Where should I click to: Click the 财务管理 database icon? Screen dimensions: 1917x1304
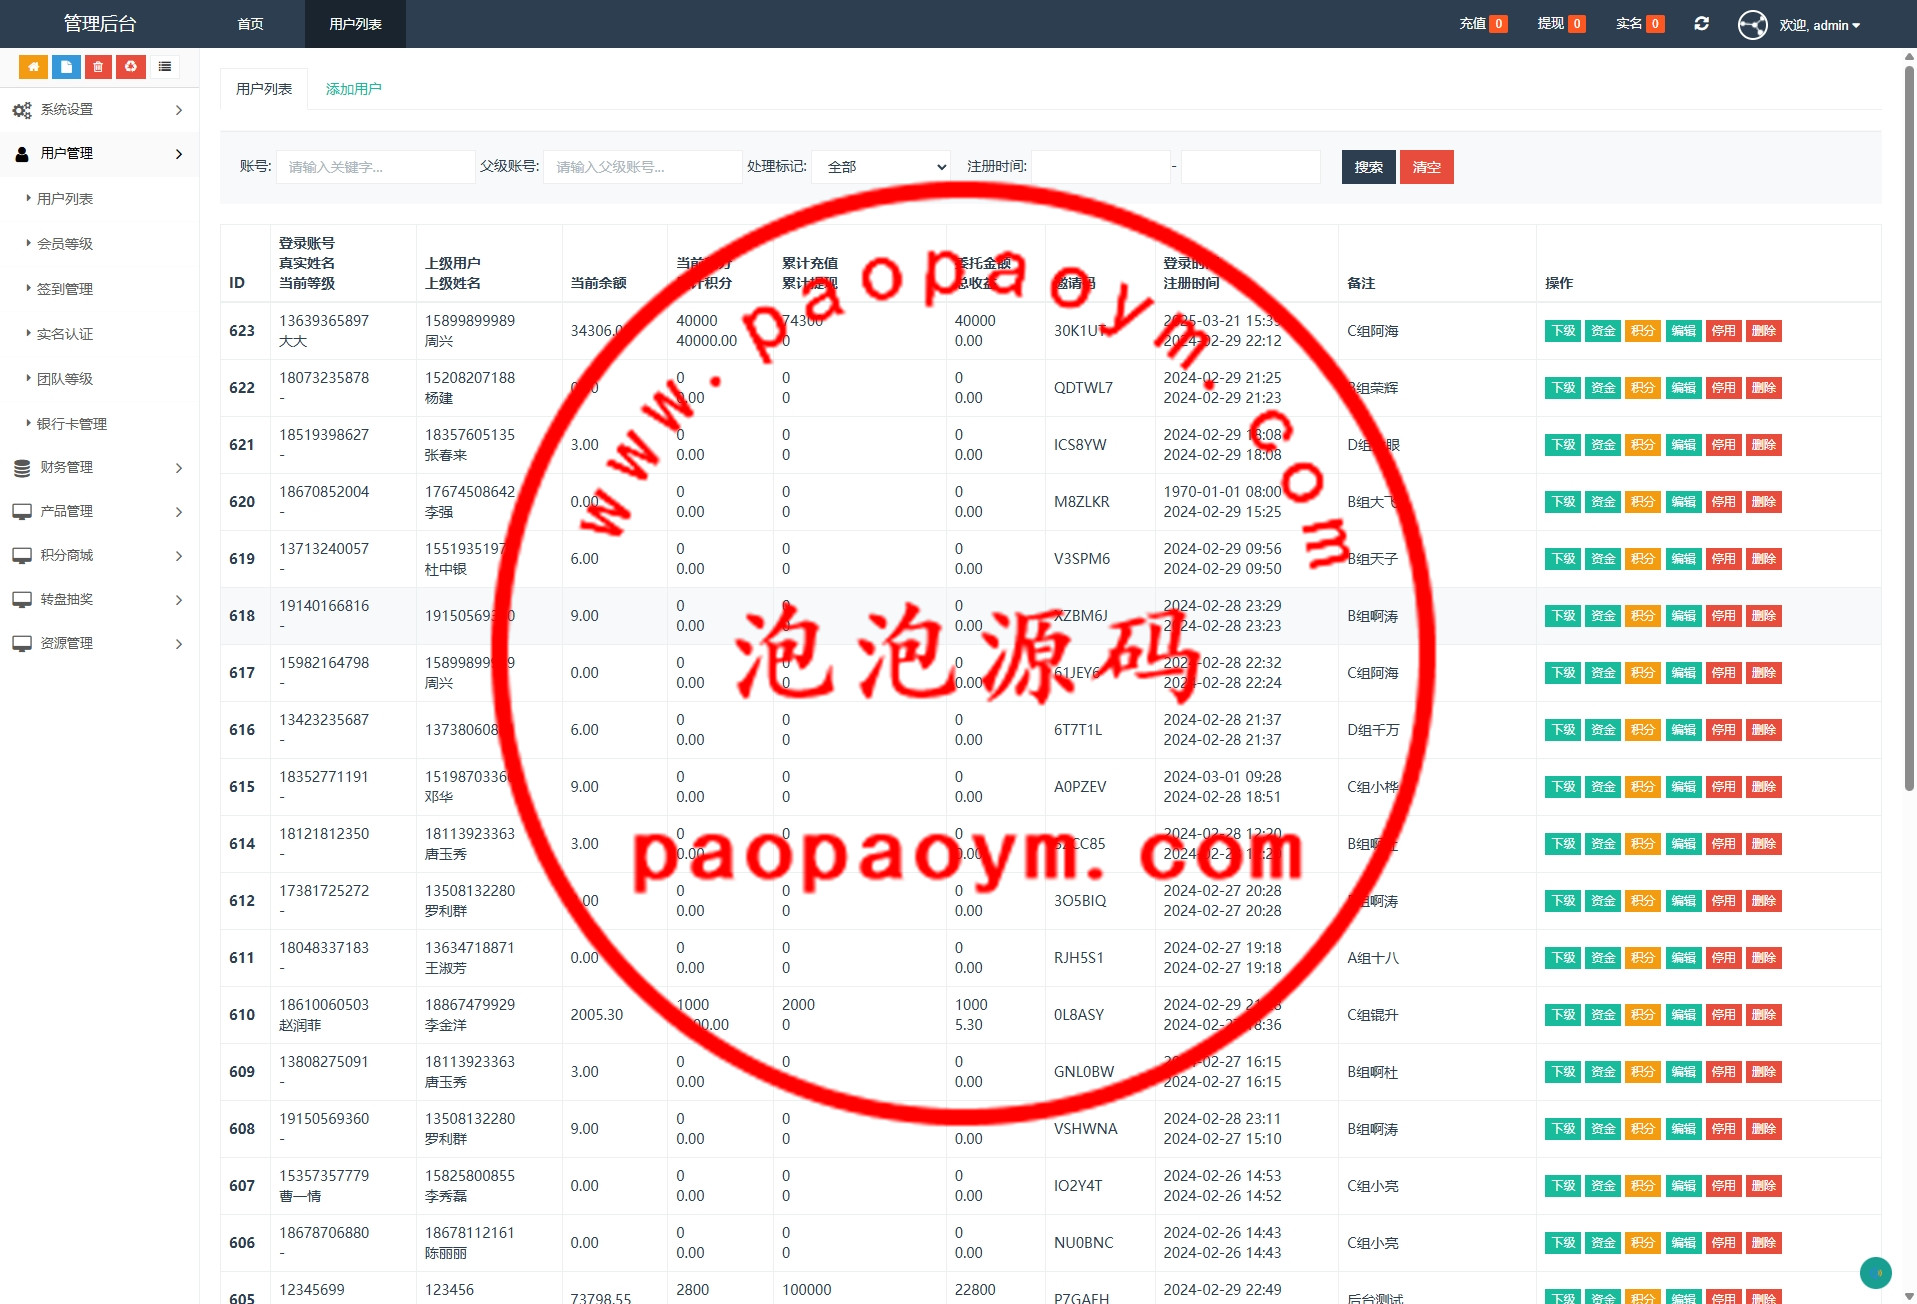(x=22, y=468)
